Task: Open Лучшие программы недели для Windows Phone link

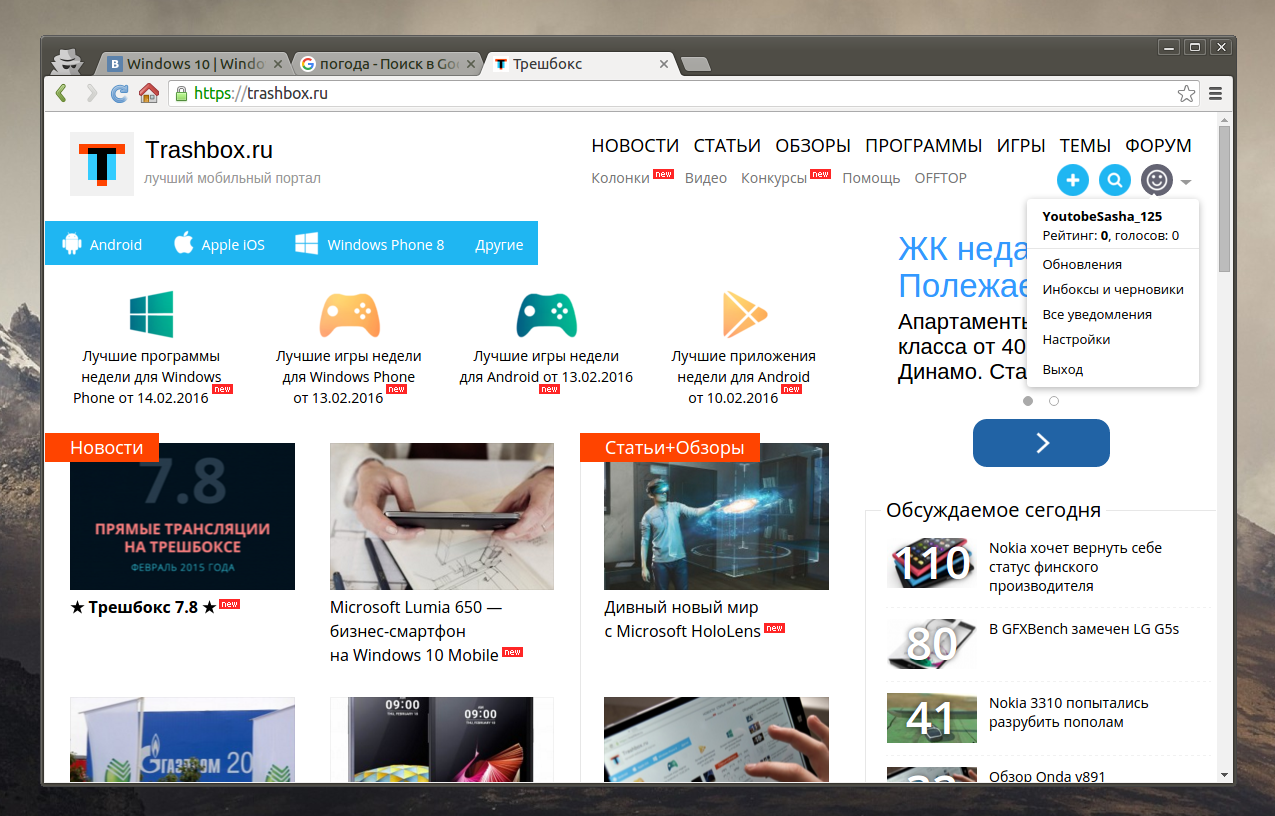Action: pyautogui.click(x=151, y=377)
